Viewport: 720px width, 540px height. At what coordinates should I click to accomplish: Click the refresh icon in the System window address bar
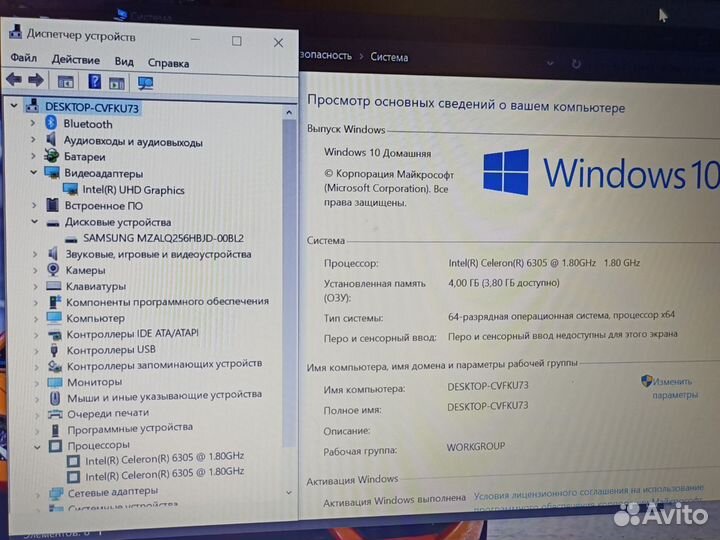click(x=576, y=63)
